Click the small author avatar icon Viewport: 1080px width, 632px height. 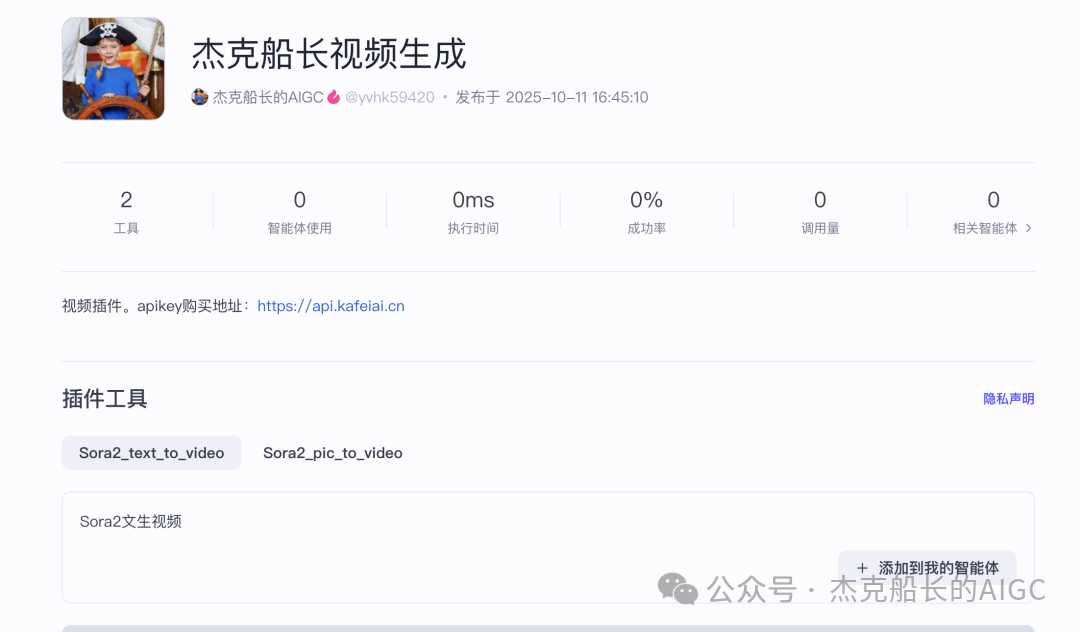coord(200,97)
